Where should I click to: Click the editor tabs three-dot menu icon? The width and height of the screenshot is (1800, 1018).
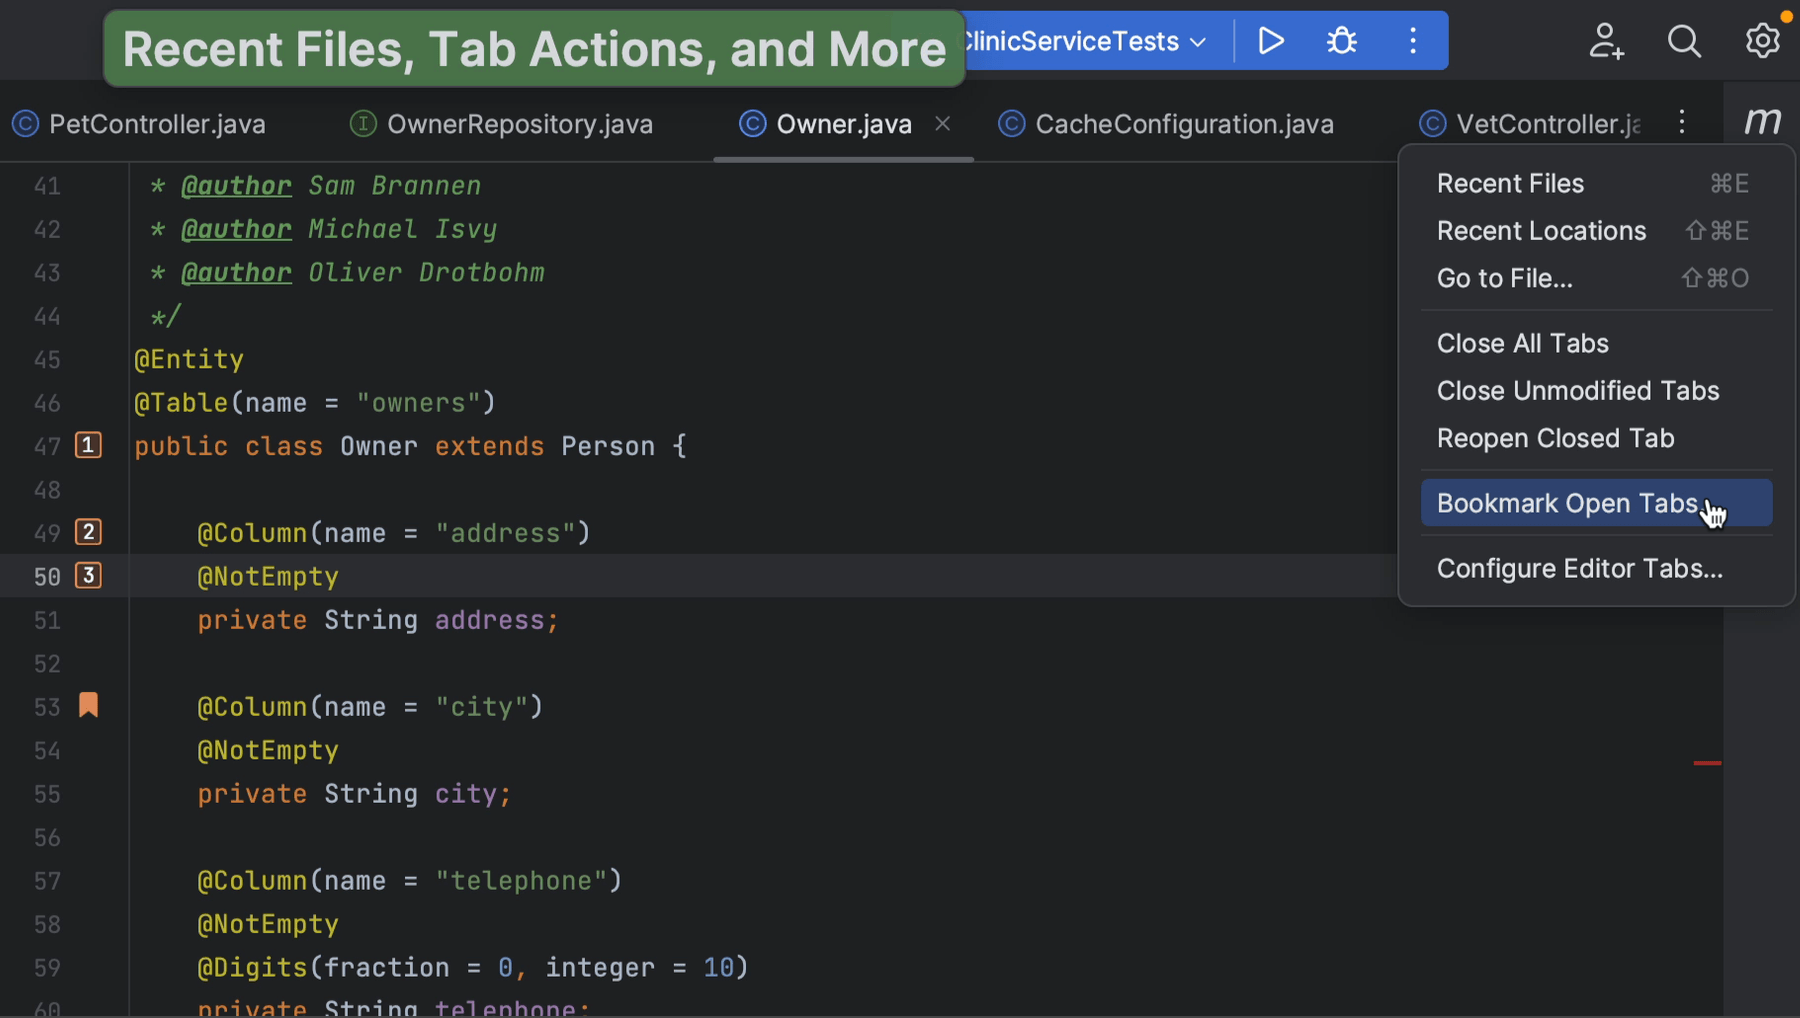click(1682, 122)
